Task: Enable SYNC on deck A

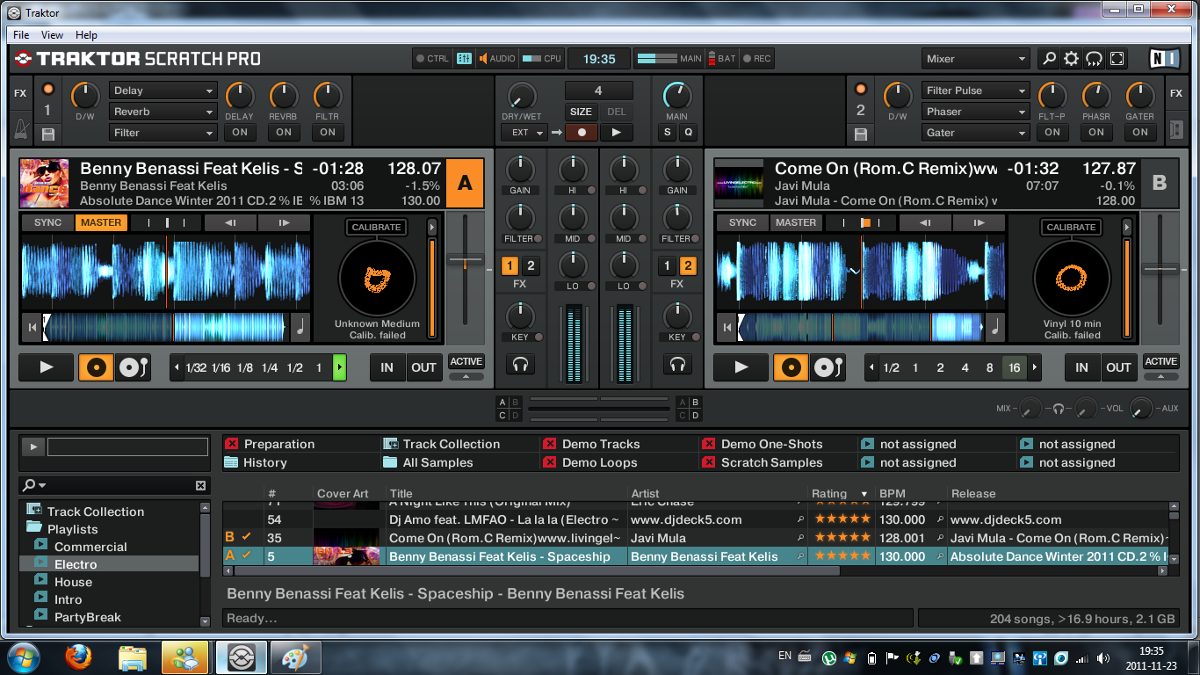Action: coord(47,223)
